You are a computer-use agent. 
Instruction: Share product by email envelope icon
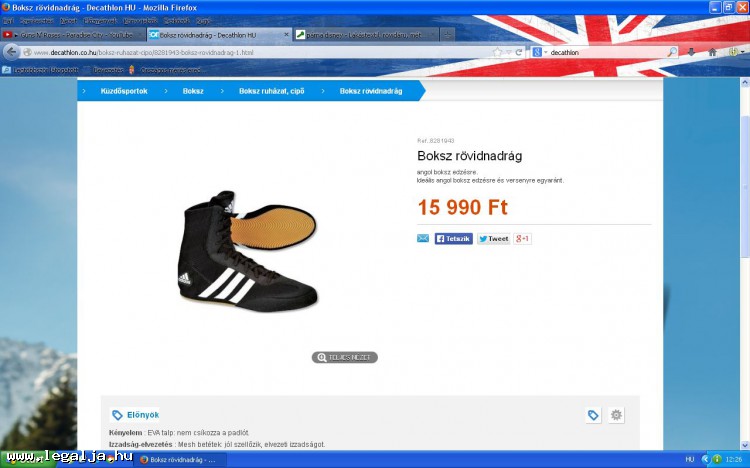(x=423, y=238)
